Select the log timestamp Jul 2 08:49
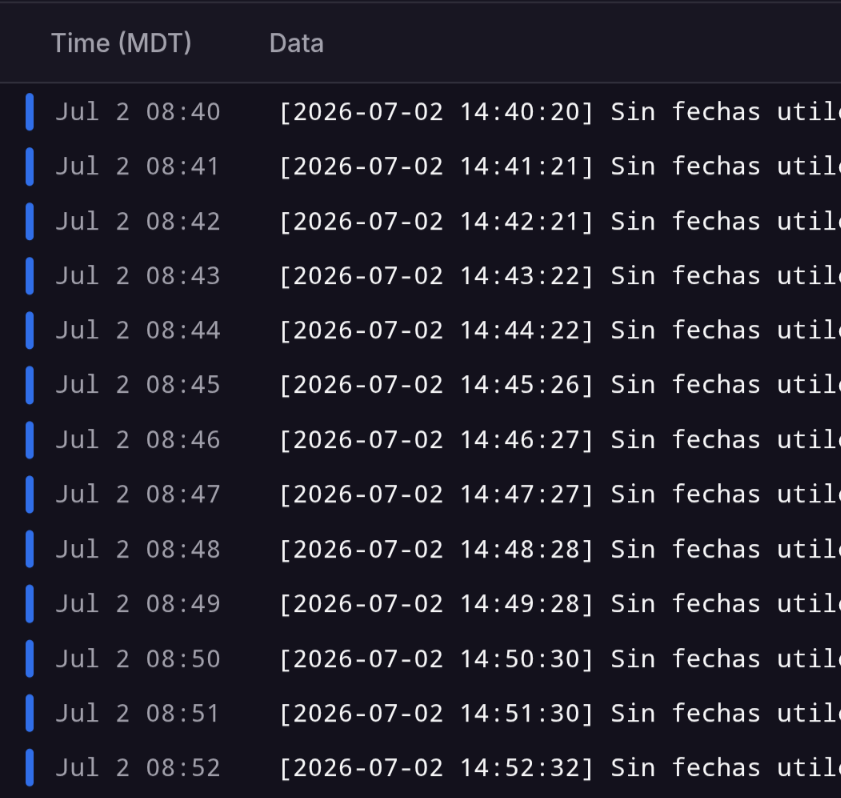 [x=138, y=604]
